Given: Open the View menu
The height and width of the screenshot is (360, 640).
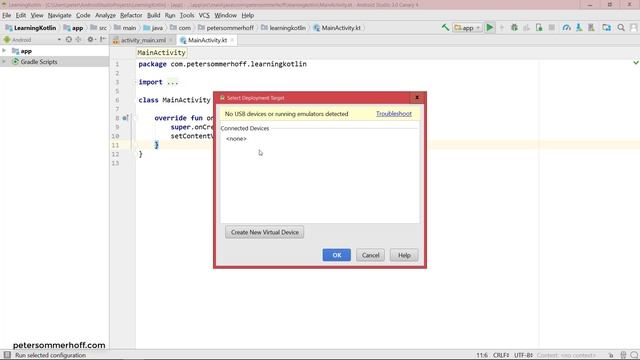Looking at the screenshot, I should click(x=37, y=15).
